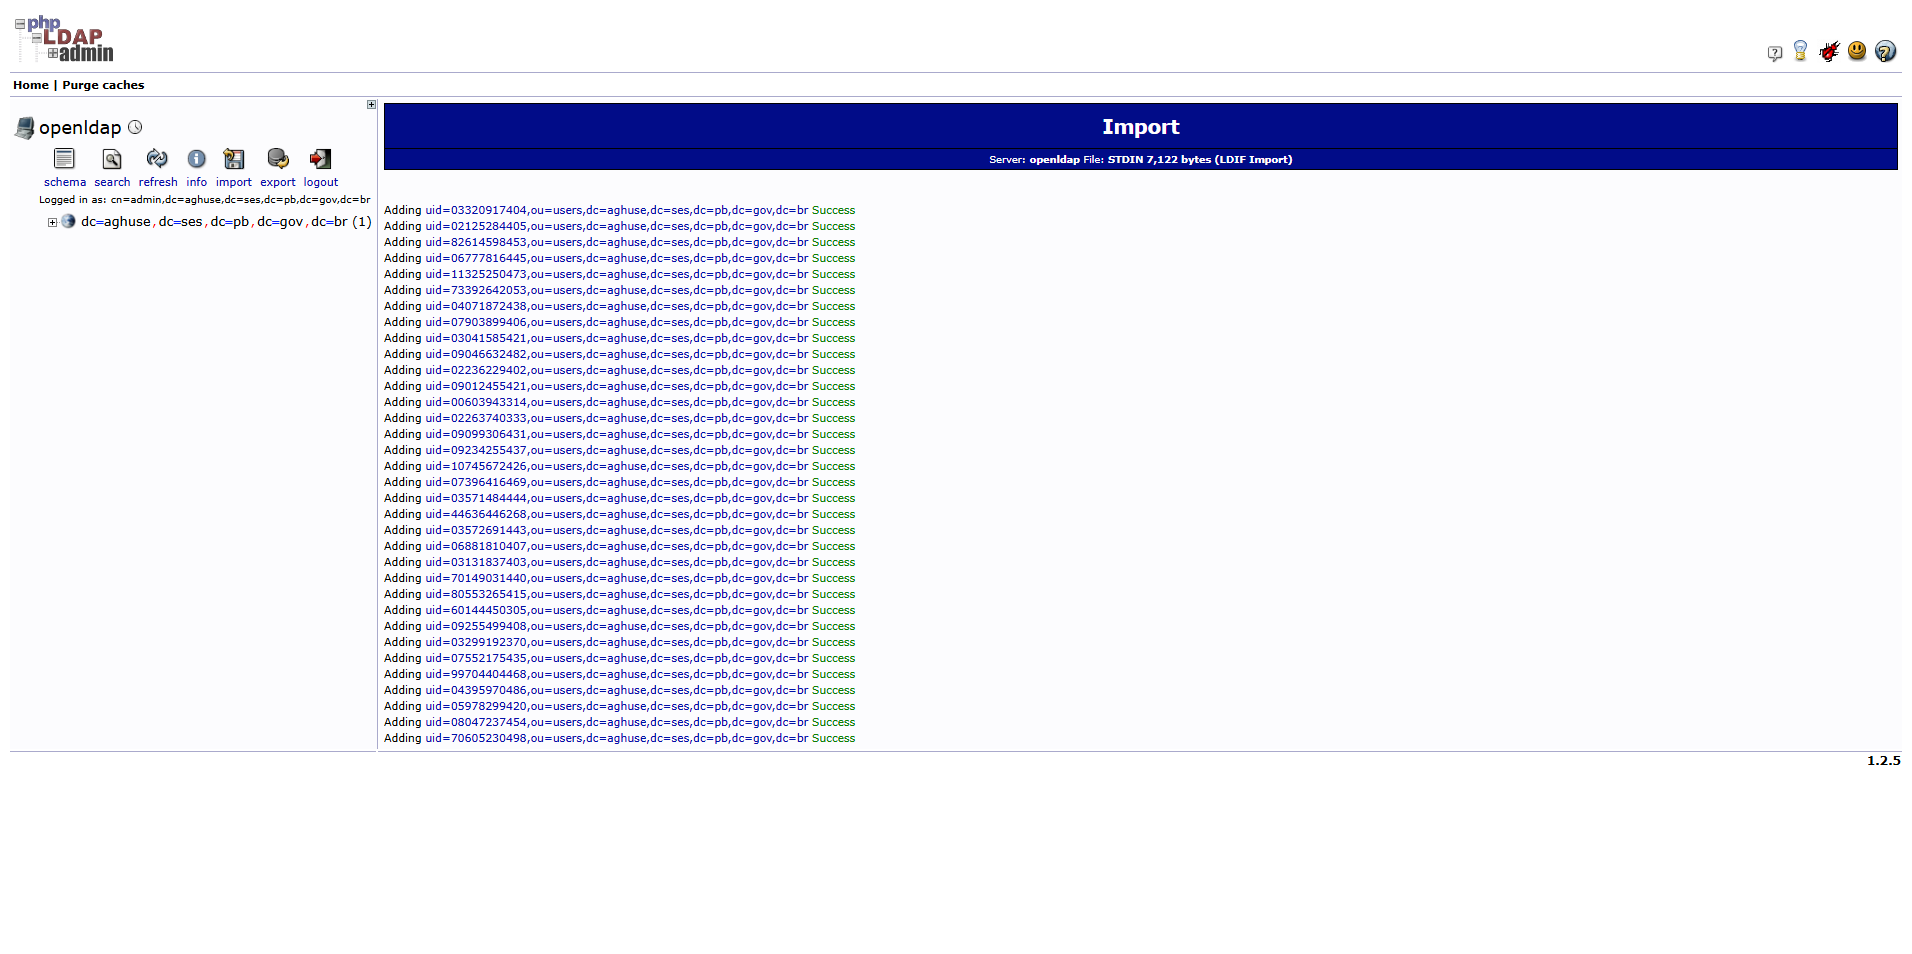1912x954 pixels.
Task: Click the refresh arrows icon
Action: click(x=157, y=158)
